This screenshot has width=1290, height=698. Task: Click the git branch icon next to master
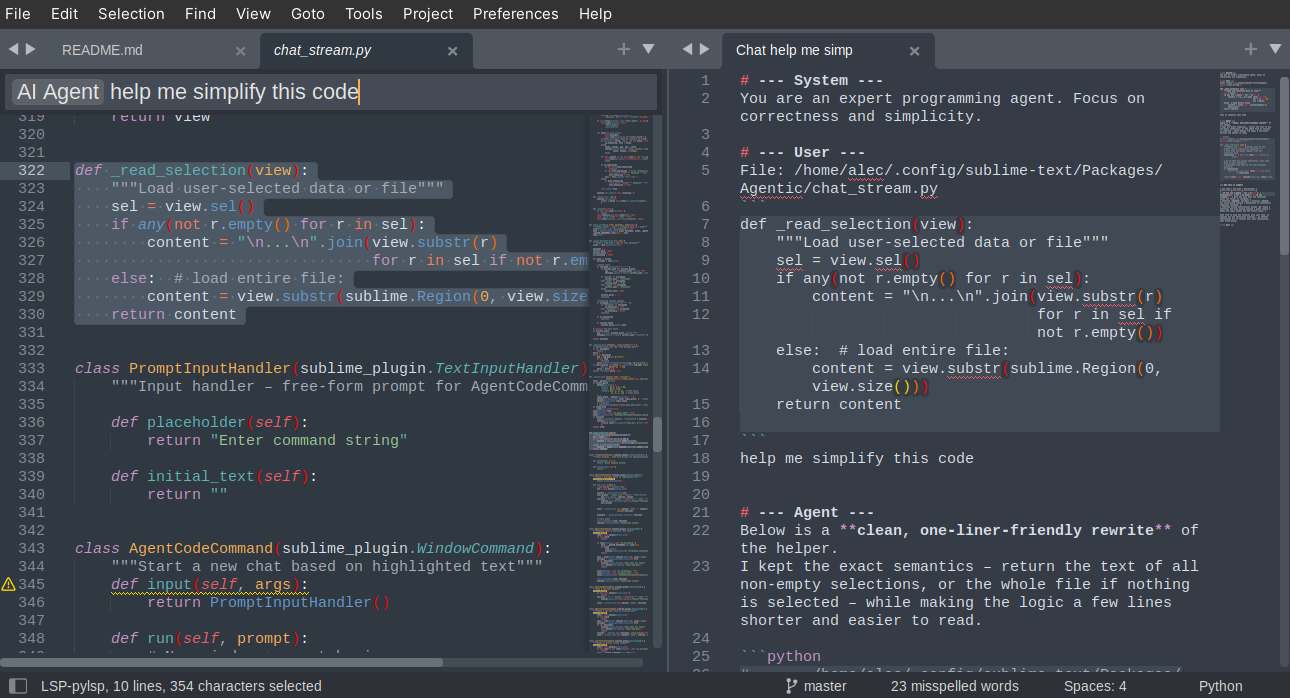coord(789,686)
